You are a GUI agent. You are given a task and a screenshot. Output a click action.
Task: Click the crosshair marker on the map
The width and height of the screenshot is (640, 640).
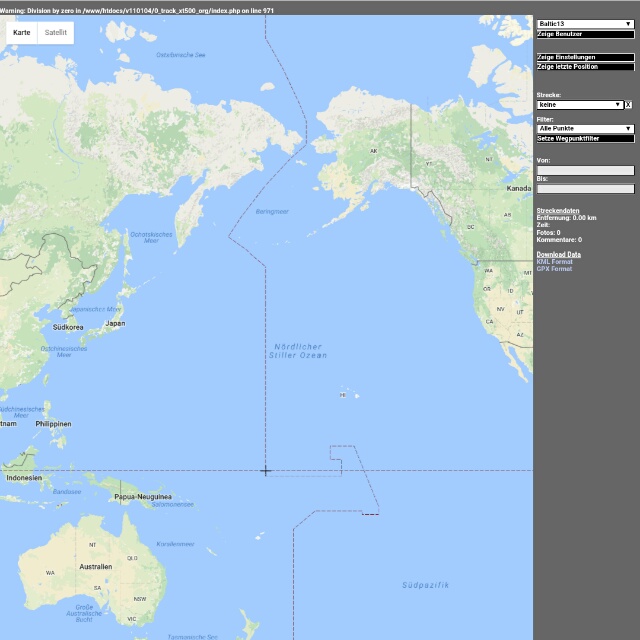pos(265,470)
